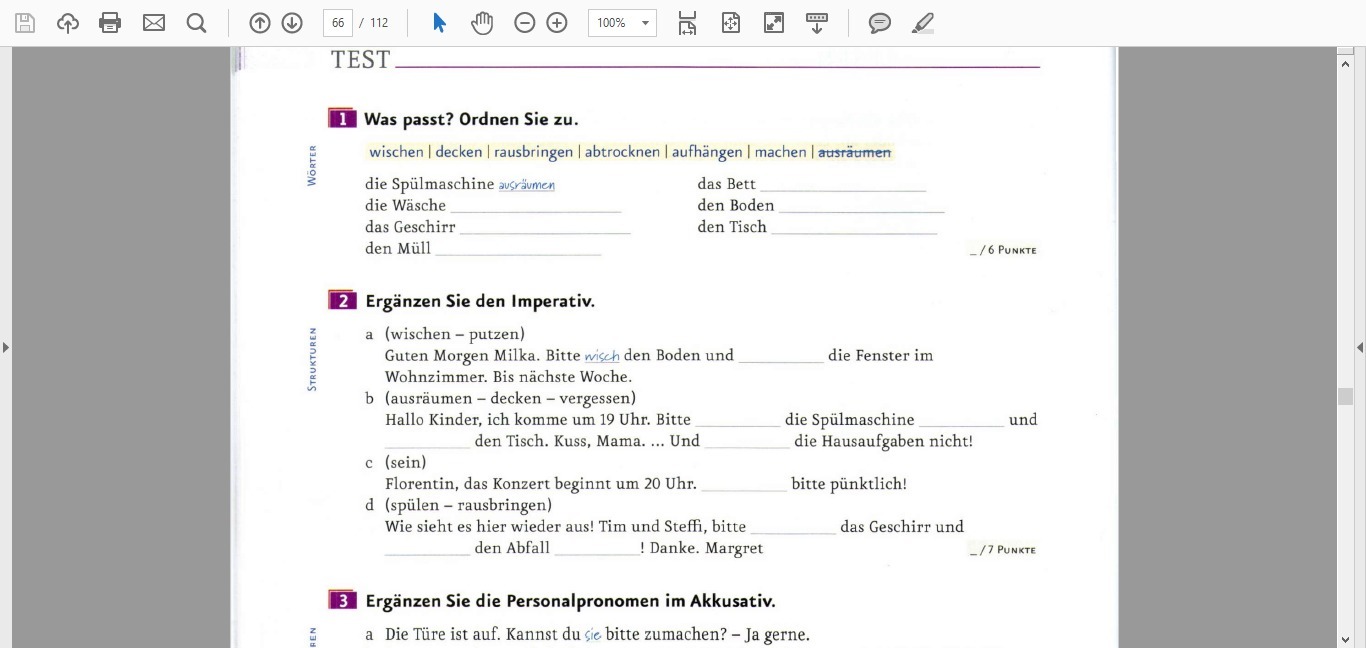Click the vertical scrollbar thumb
This screenshot has width=1366, height=648.
coord(1345,396)
